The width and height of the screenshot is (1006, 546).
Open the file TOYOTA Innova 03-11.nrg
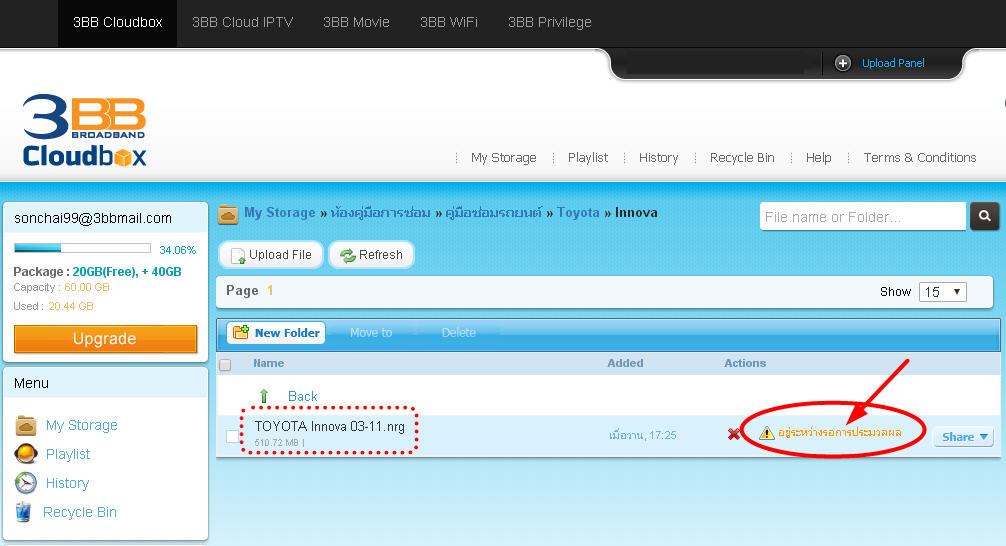pyautogui.click(x=330, y=426)
